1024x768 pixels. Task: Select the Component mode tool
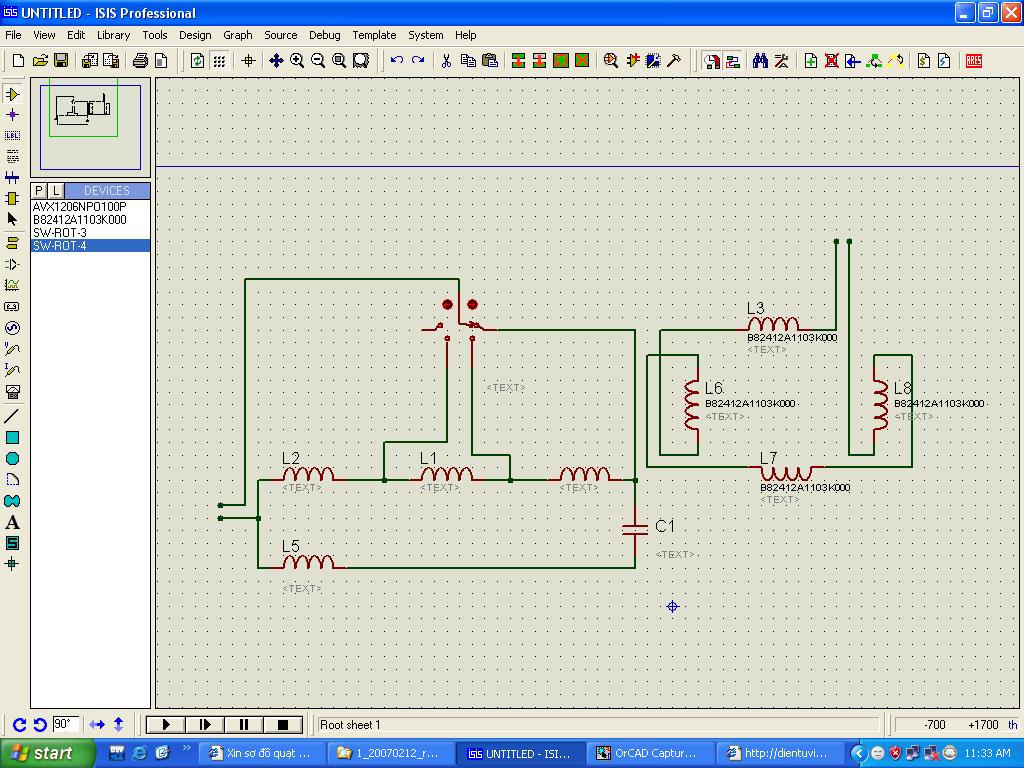tap(13, 94)
